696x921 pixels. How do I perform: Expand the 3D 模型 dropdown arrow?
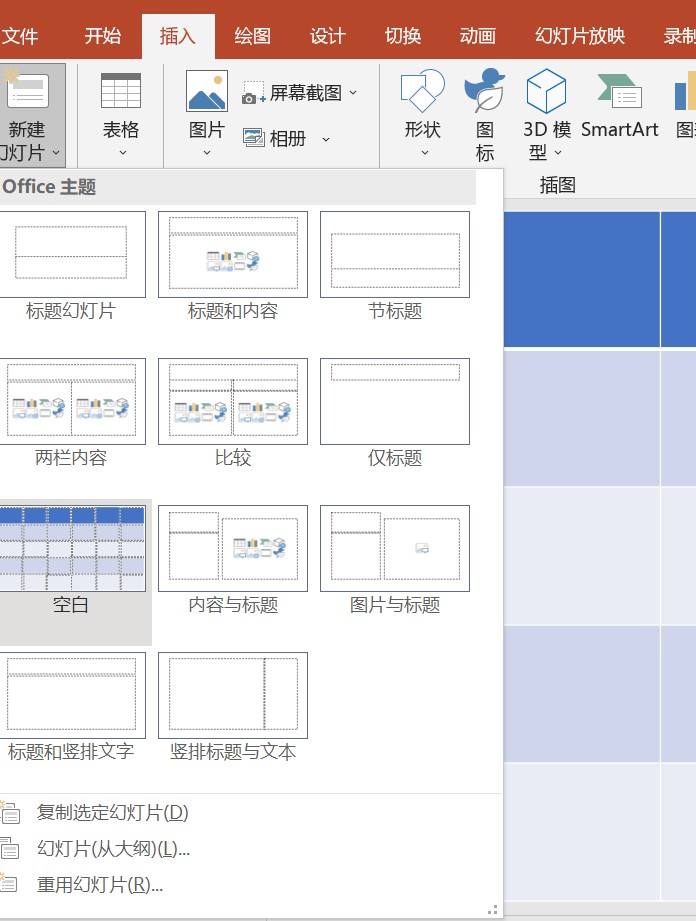click(x=558, y=153)
